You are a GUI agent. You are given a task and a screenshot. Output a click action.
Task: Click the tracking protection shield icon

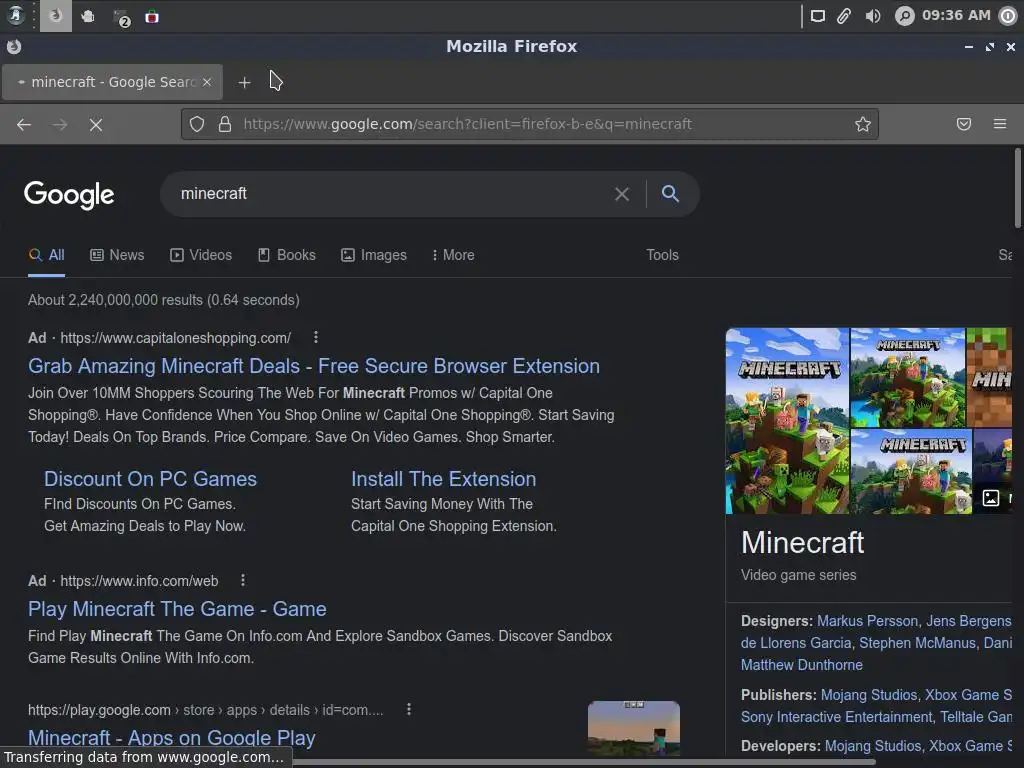click(197, 124)
